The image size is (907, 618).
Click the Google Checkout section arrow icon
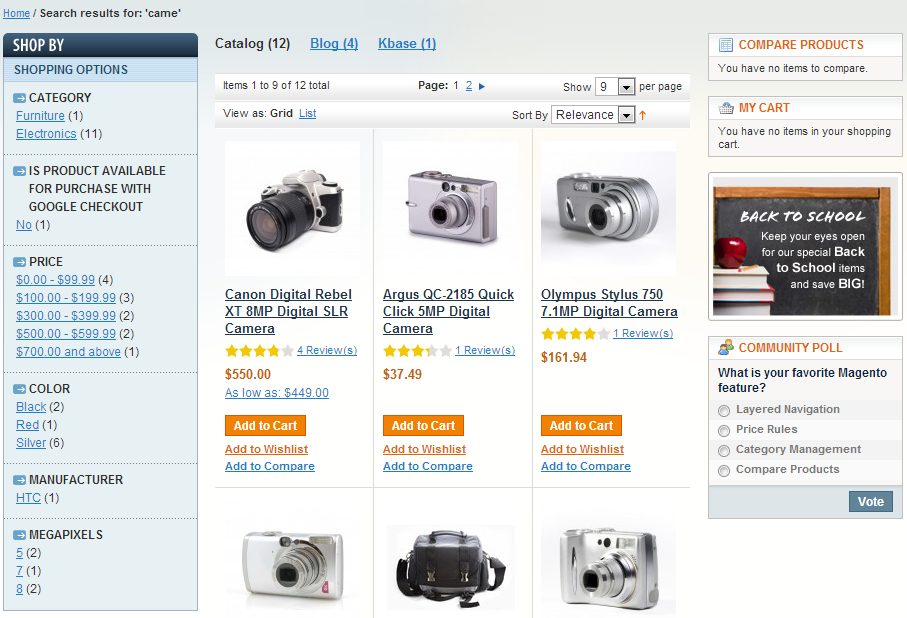click(x=20, y=171)
